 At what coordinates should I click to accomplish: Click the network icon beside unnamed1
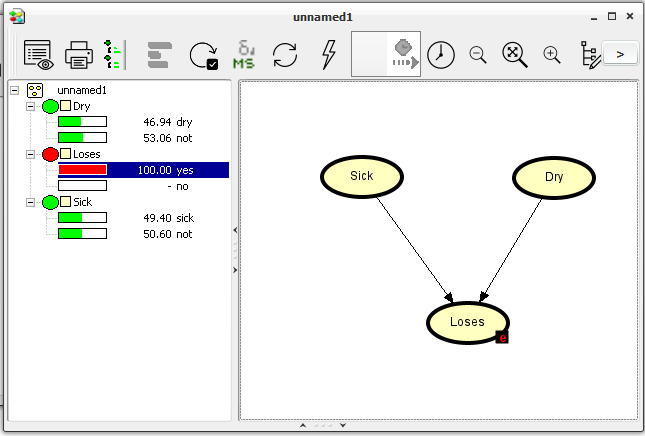[35, 90]
